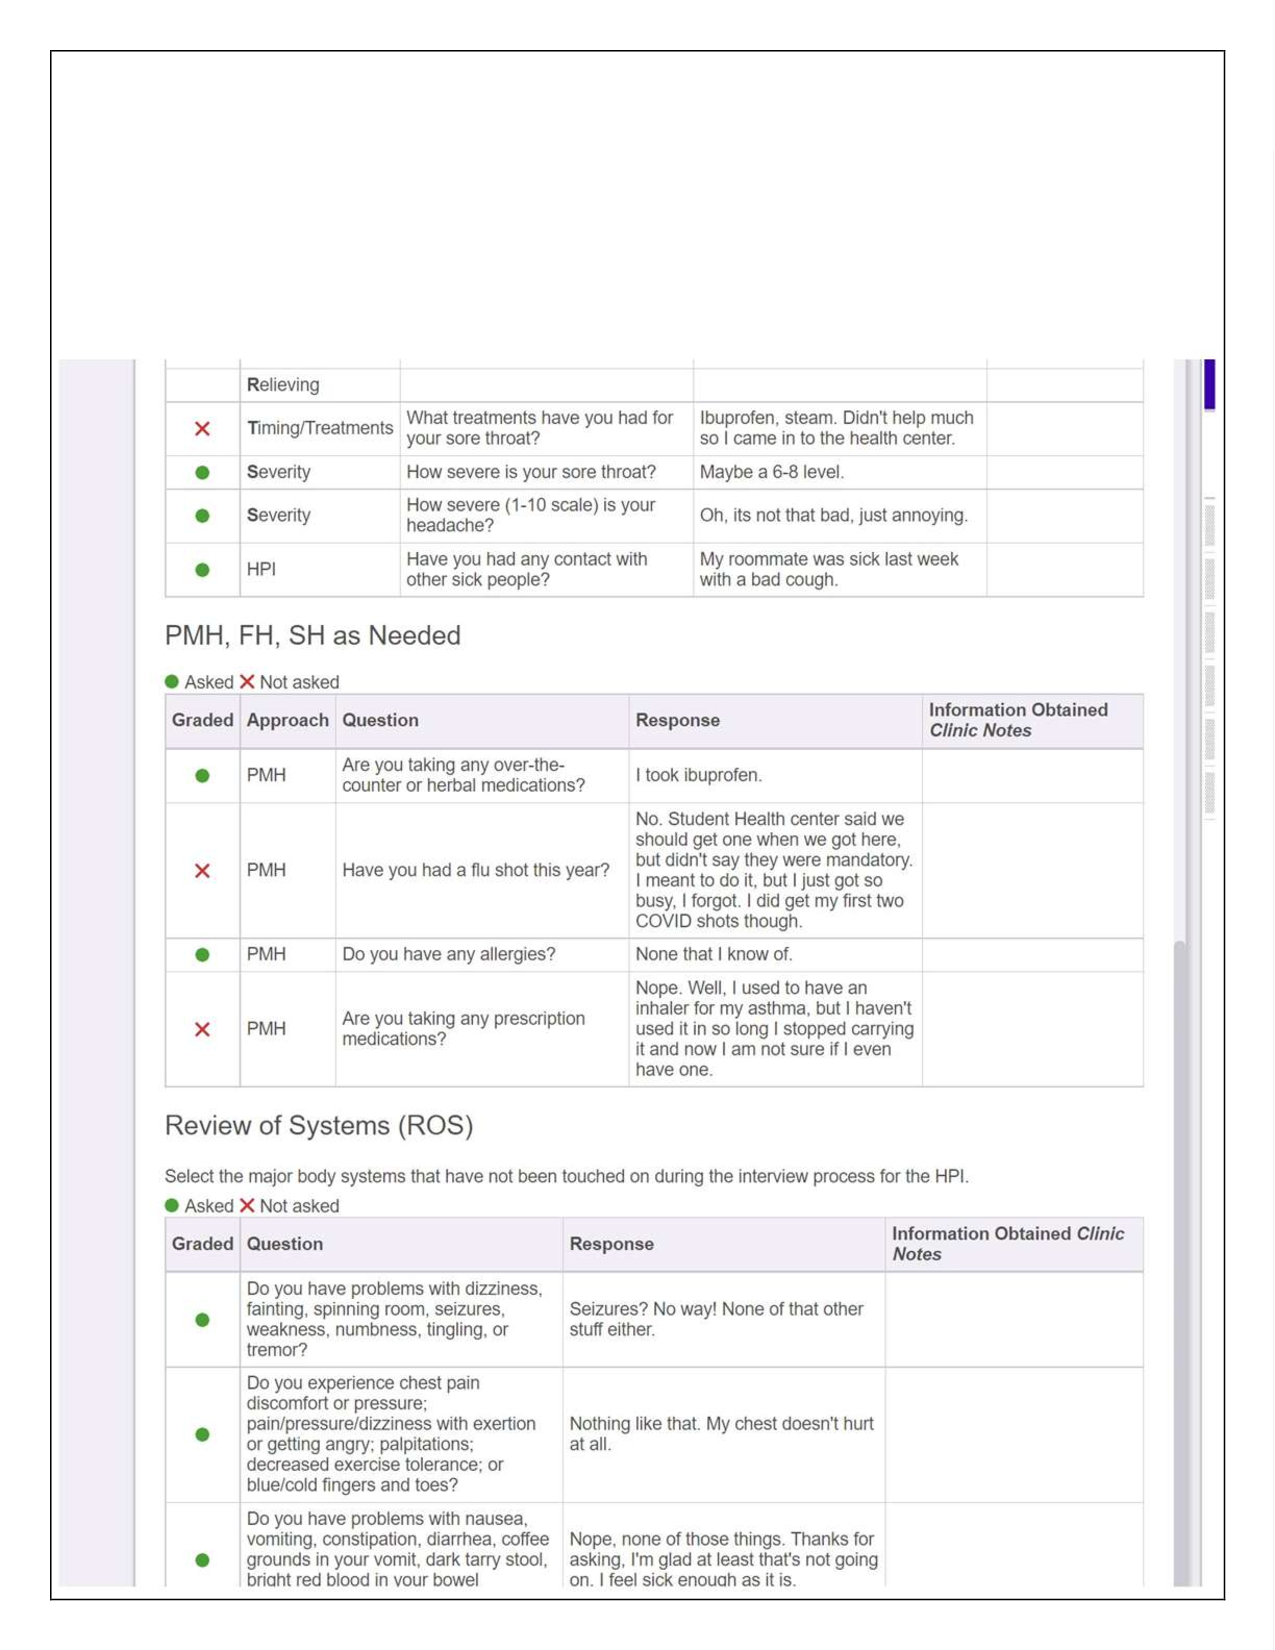Screen dimensions: 1275x1650
Task: Click PMH table 'Approach' column header
Action: coord(287,720)
